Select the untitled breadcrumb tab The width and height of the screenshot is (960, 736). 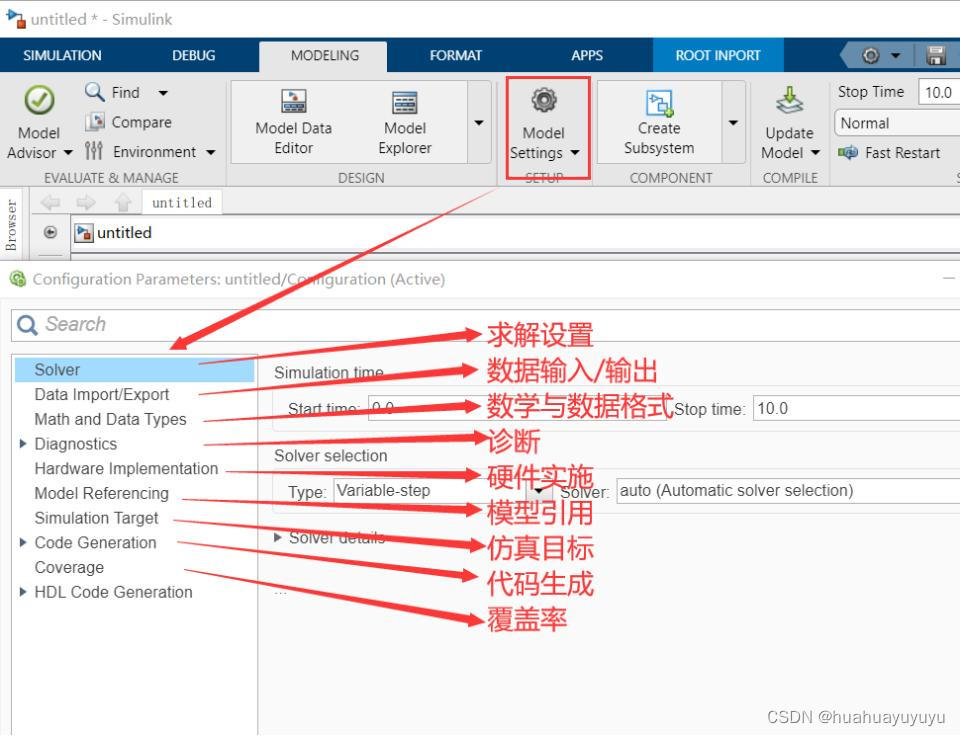[x=182, y=203]
